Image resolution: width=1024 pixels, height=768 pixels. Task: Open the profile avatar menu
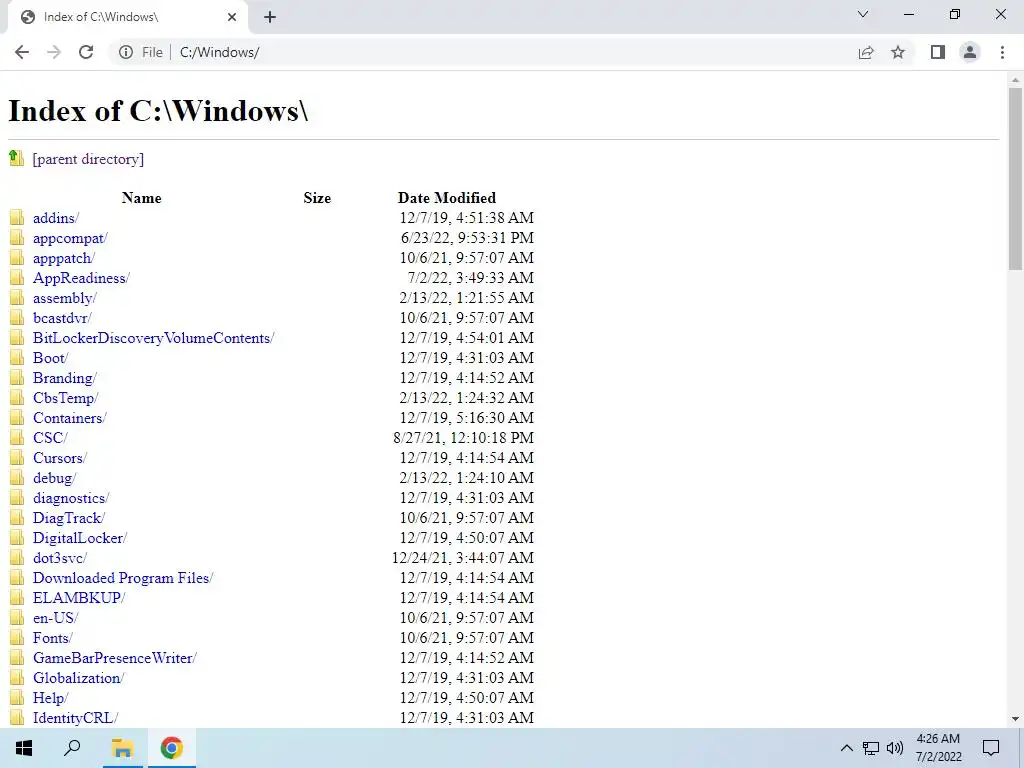970,52
